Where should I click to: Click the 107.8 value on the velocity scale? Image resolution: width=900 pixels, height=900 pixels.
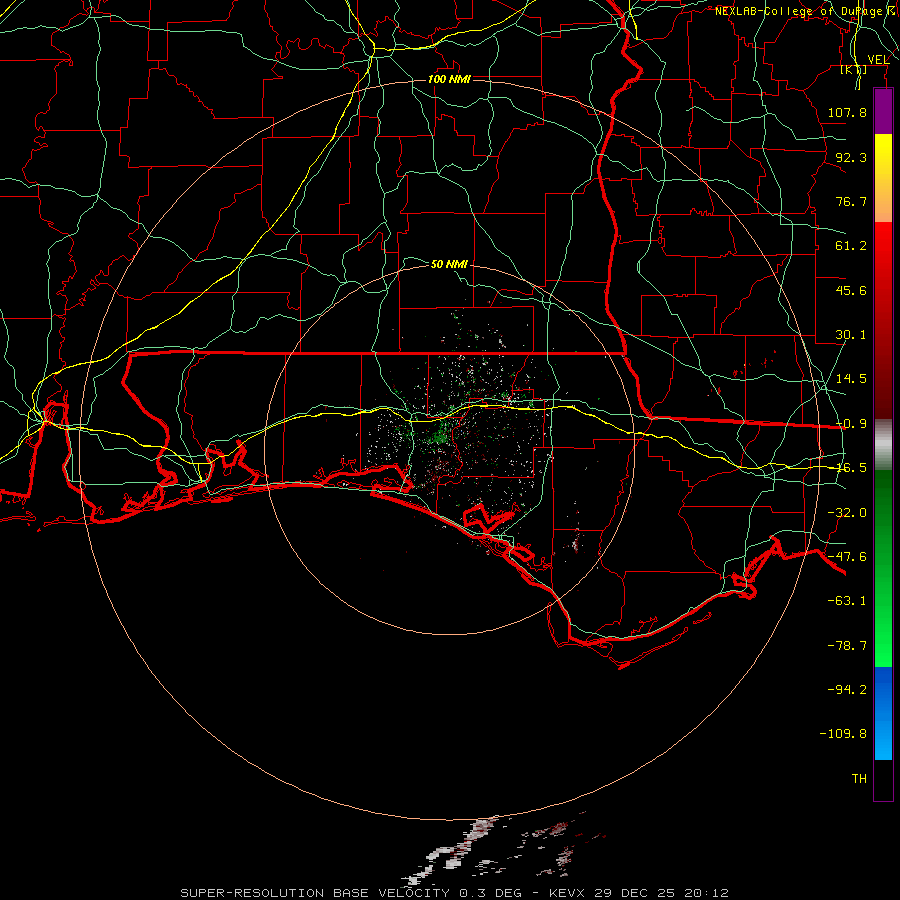click(847, 112)
